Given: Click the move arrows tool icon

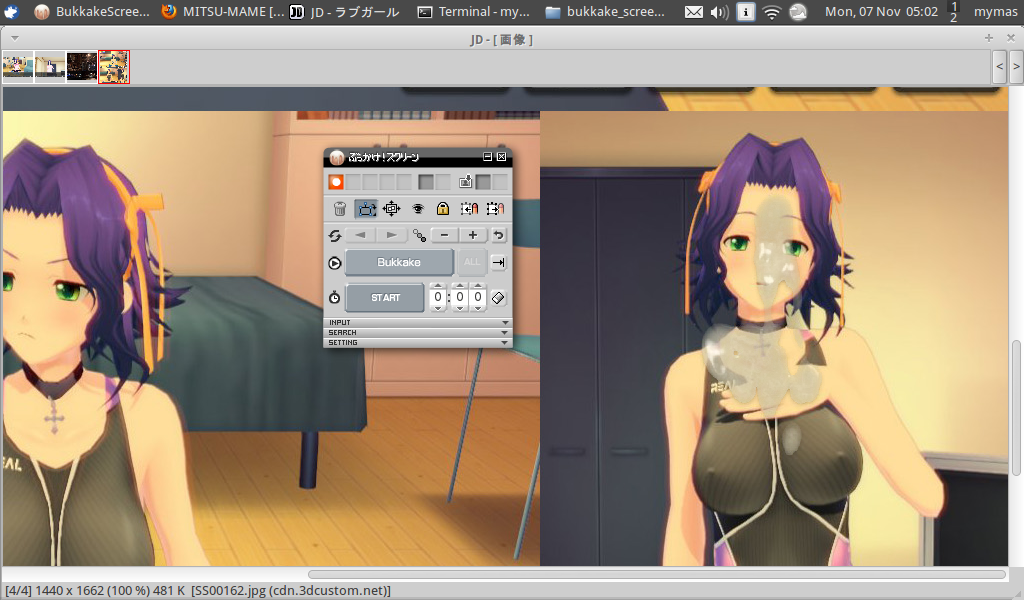Looking at the screenshot, I should [392, 209].
